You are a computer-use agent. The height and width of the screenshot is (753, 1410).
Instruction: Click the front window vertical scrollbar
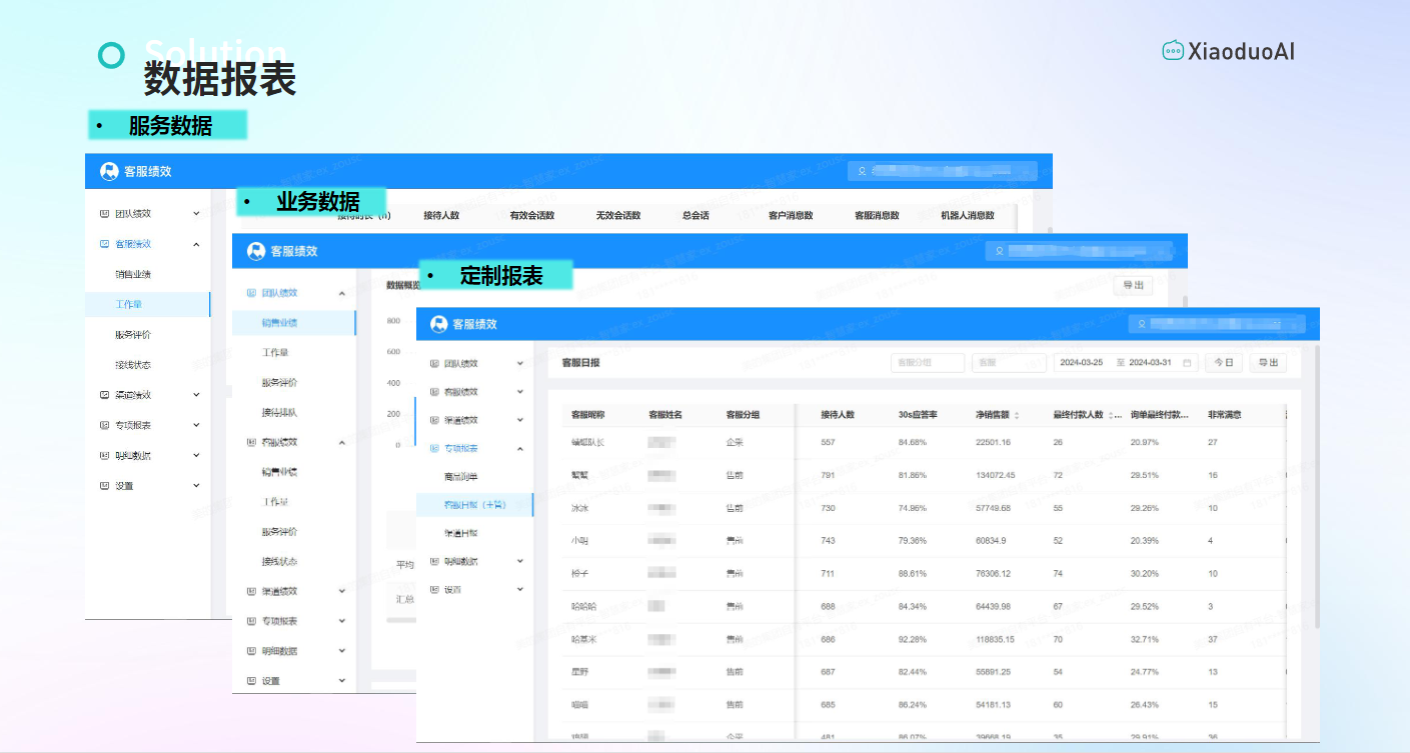point(1317,488)
